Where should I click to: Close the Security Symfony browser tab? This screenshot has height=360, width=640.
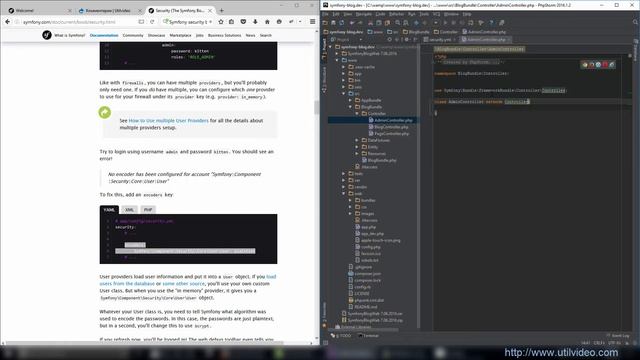click(211, 10)
